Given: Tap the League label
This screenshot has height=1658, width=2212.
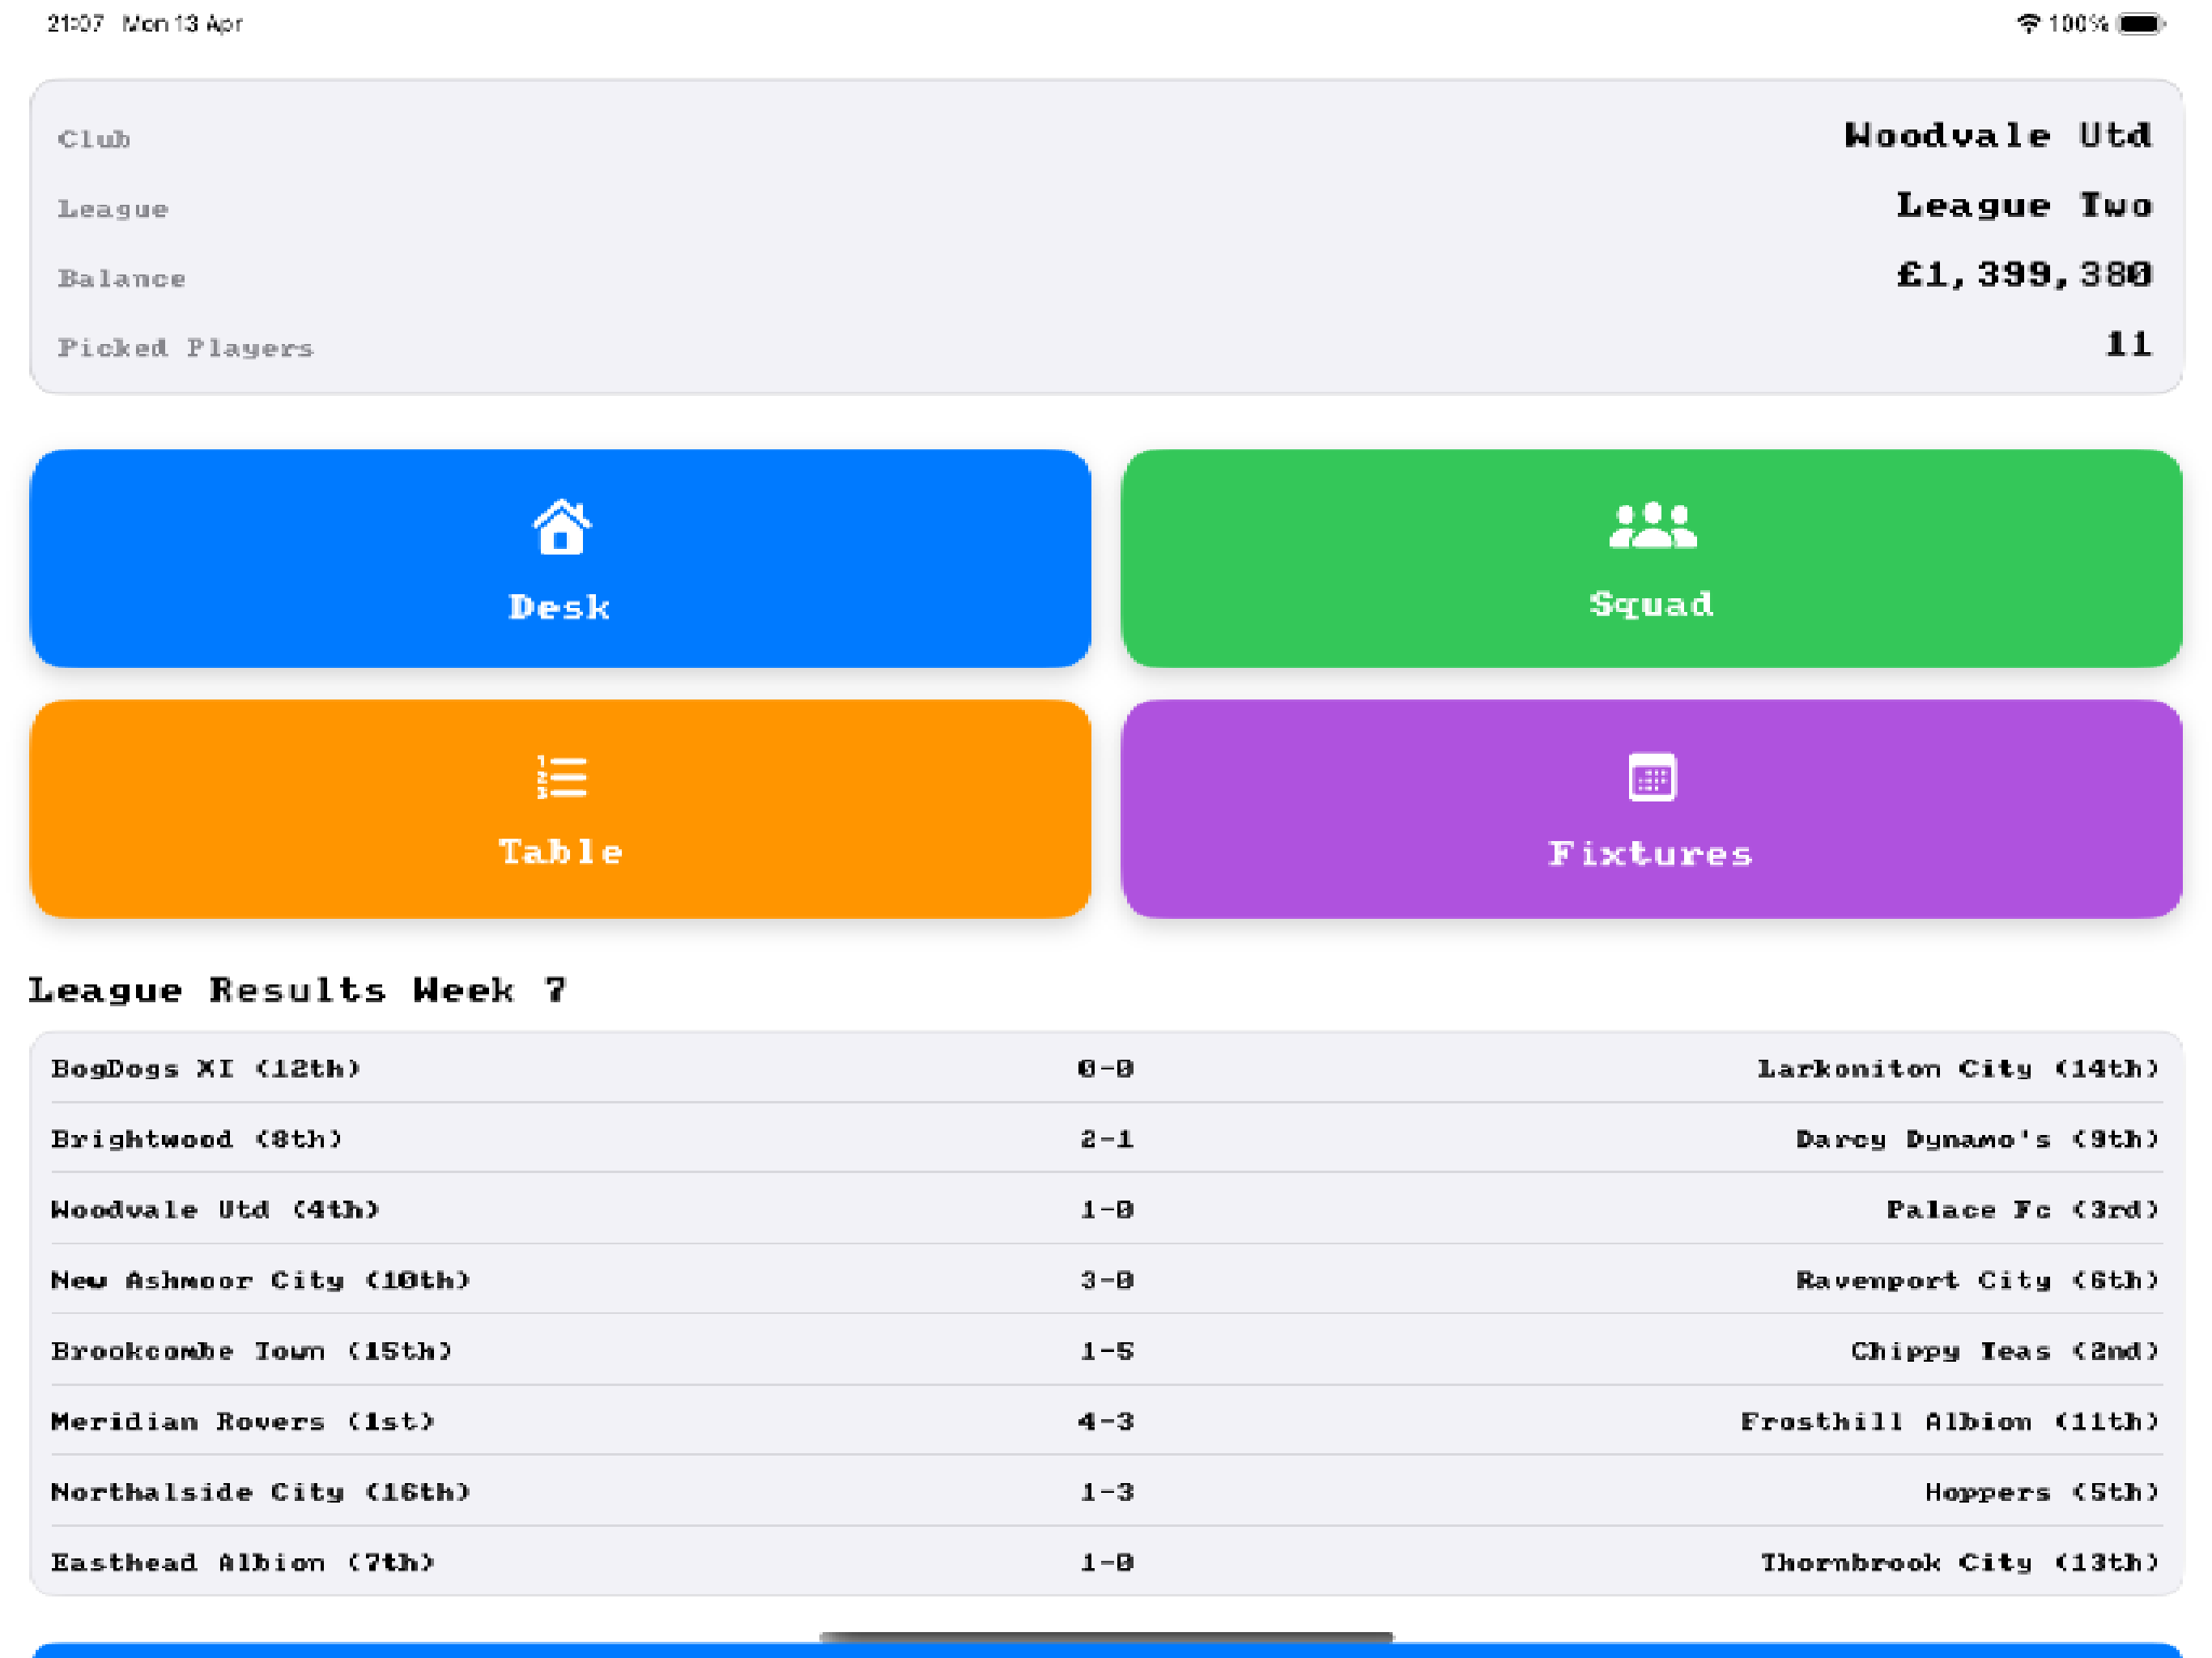Looking at the screenshot, I should coord(113,209).
